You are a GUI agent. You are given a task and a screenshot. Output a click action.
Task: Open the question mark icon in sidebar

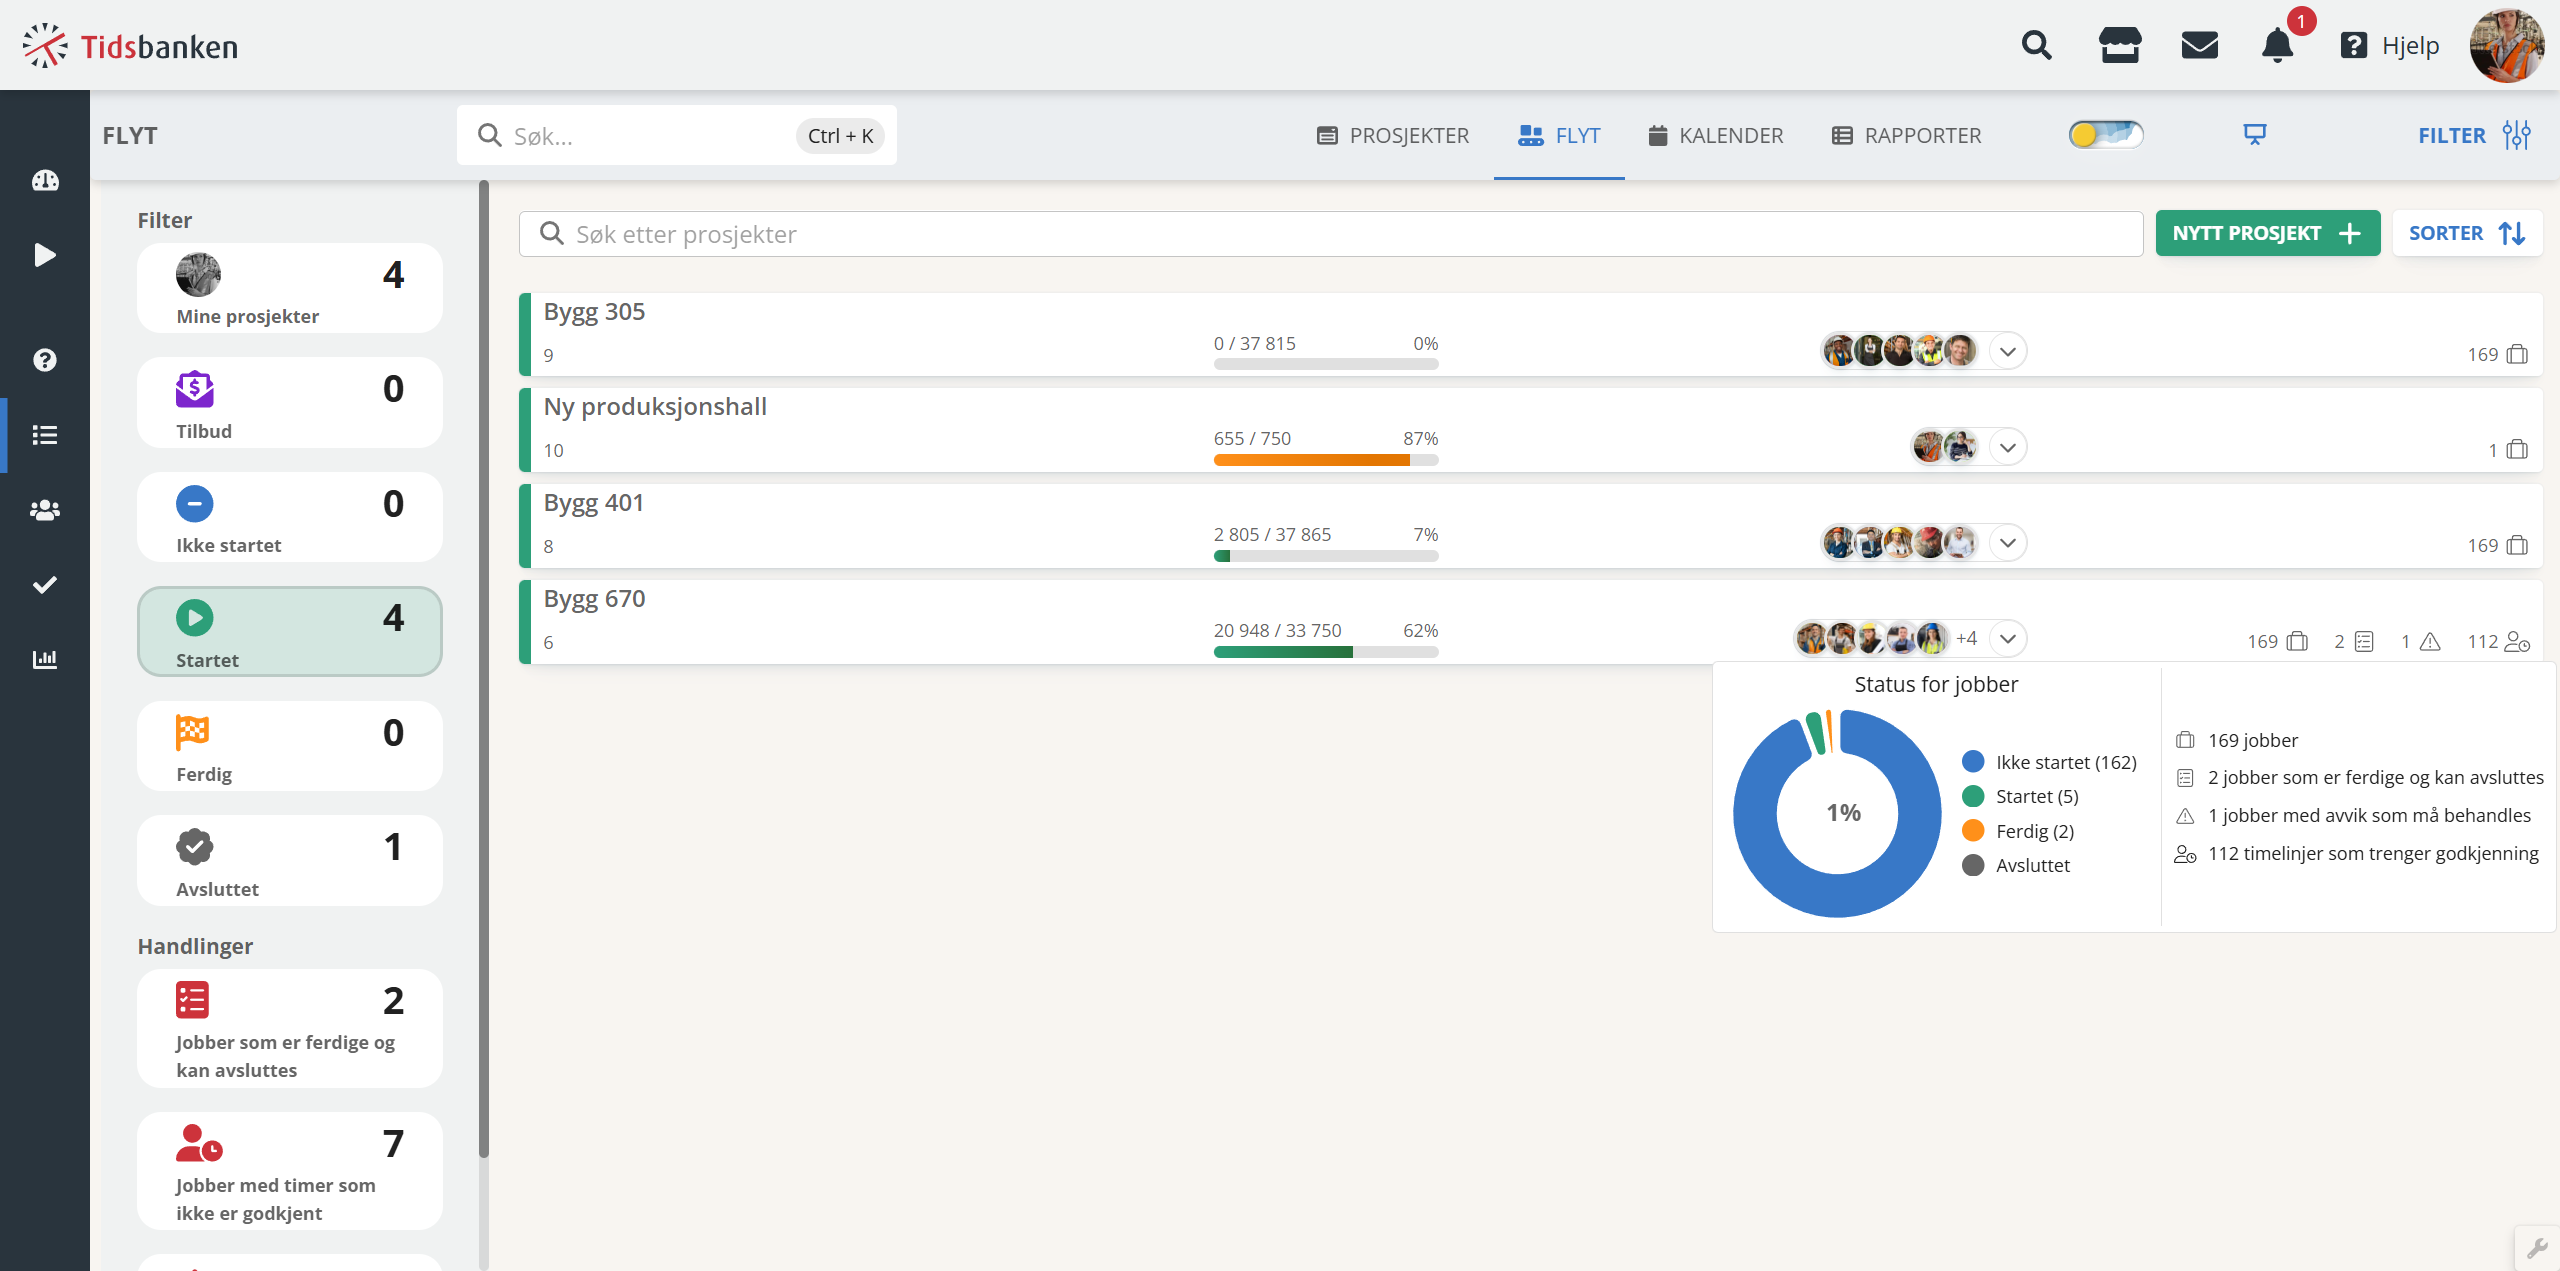45,360
